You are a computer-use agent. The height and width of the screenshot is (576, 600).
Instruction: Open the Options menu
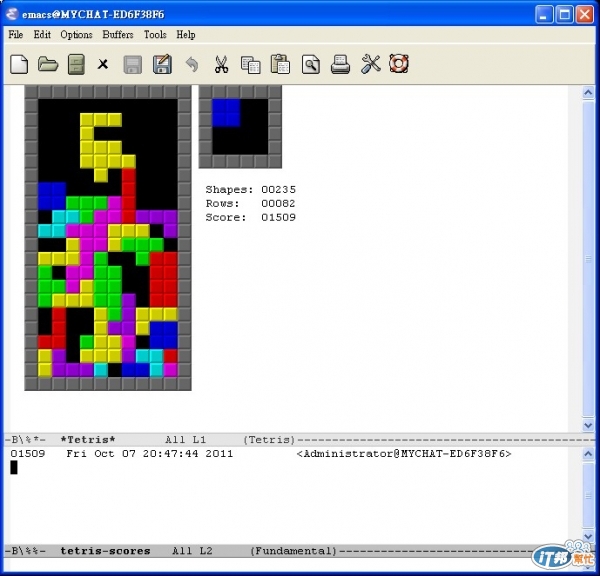tap(77, 35)
